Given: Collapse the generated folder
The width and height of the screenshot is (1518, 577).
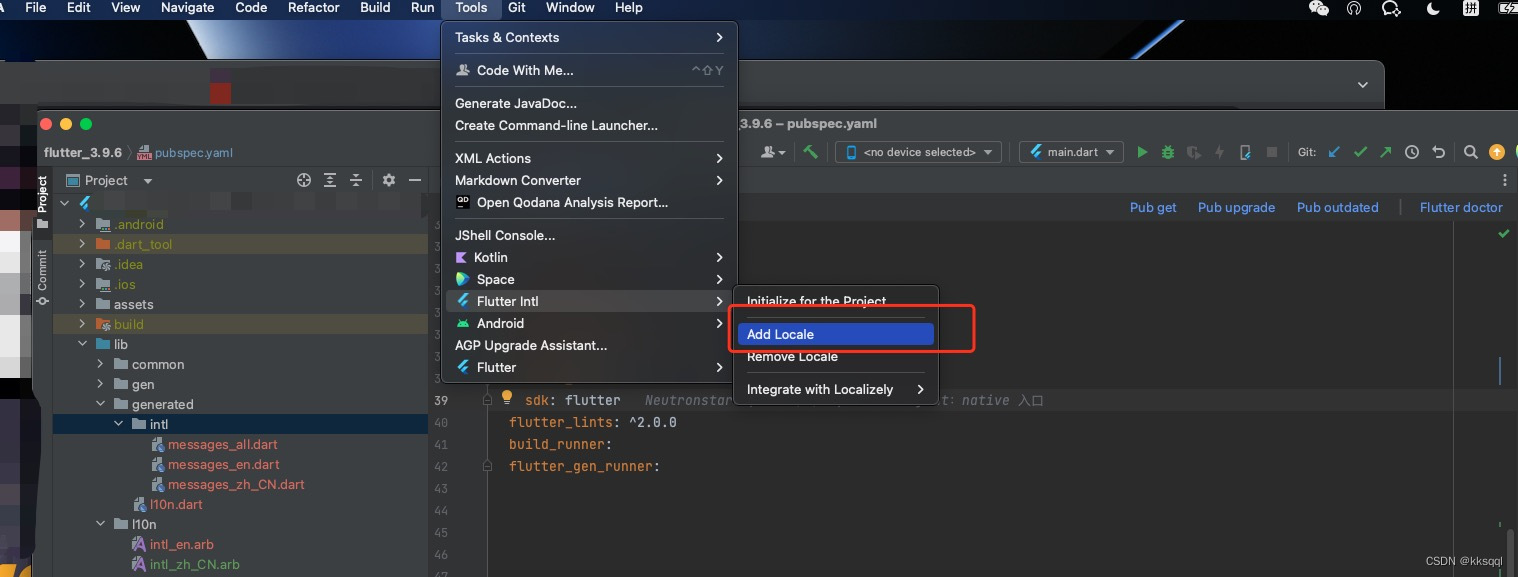Looking at the screenshot, I should click(100, 404).
